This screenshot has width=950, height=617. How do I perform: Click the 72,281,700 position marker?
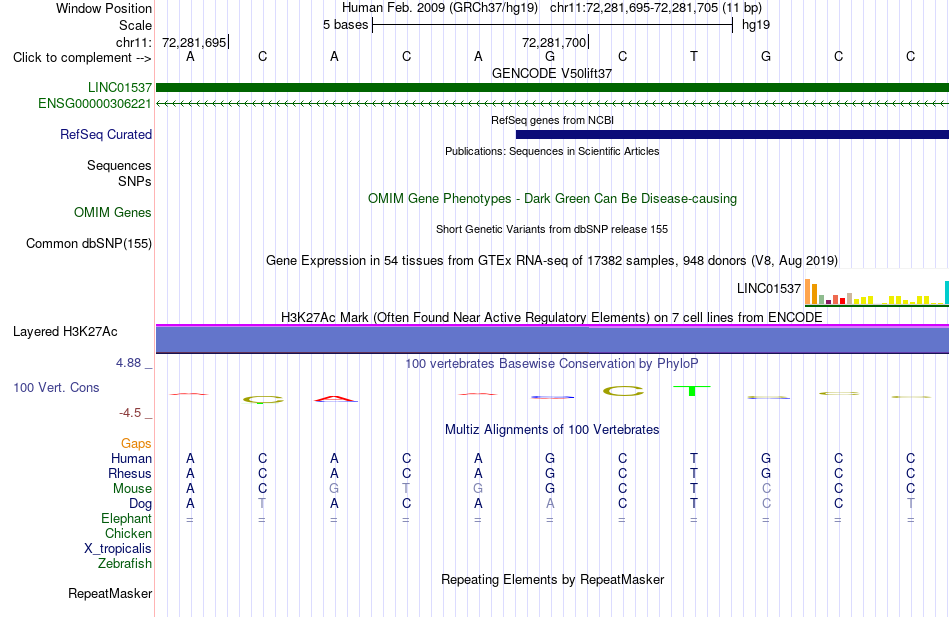(x=554, y=42)
